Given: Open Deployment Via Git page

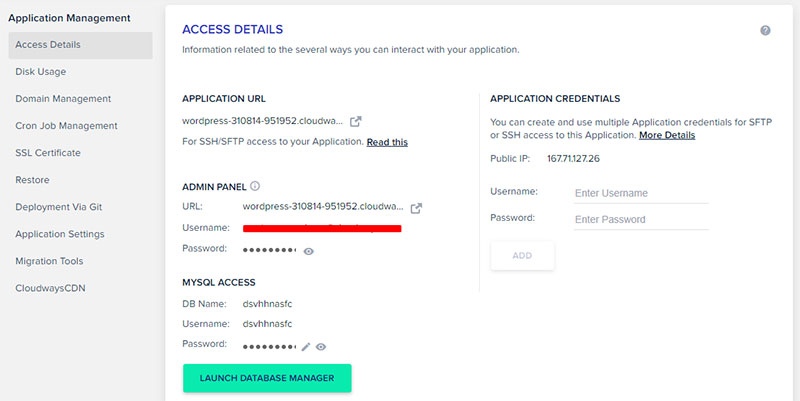Looking at the screenshot, I should pos(60,207).
